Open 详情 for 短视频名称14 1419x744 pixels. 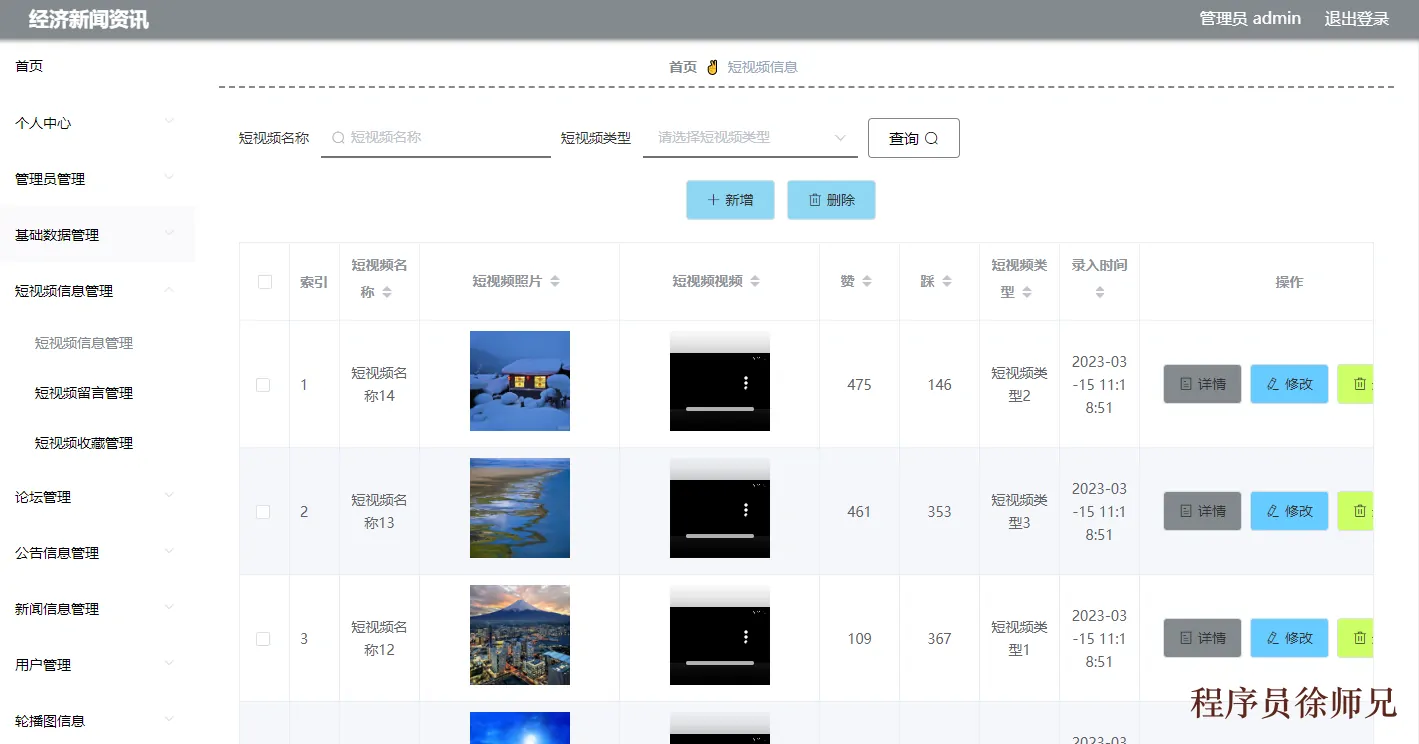click(x=1202, y=384)
